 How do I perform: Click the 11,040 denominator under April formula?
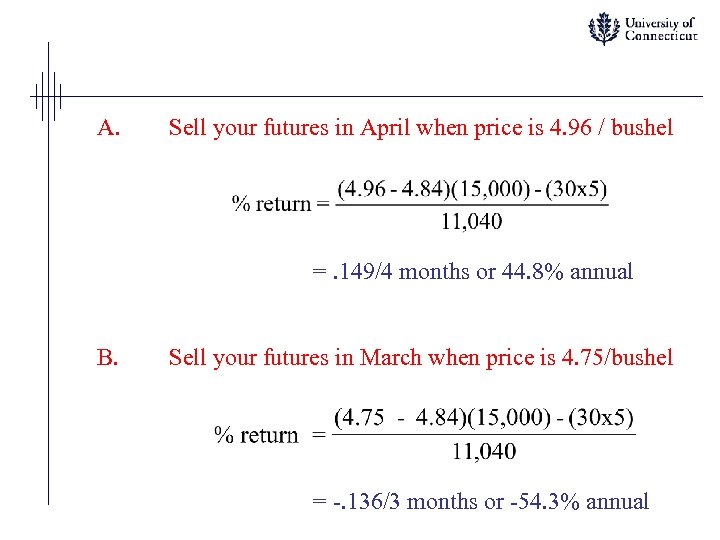(x=471, y=221)
